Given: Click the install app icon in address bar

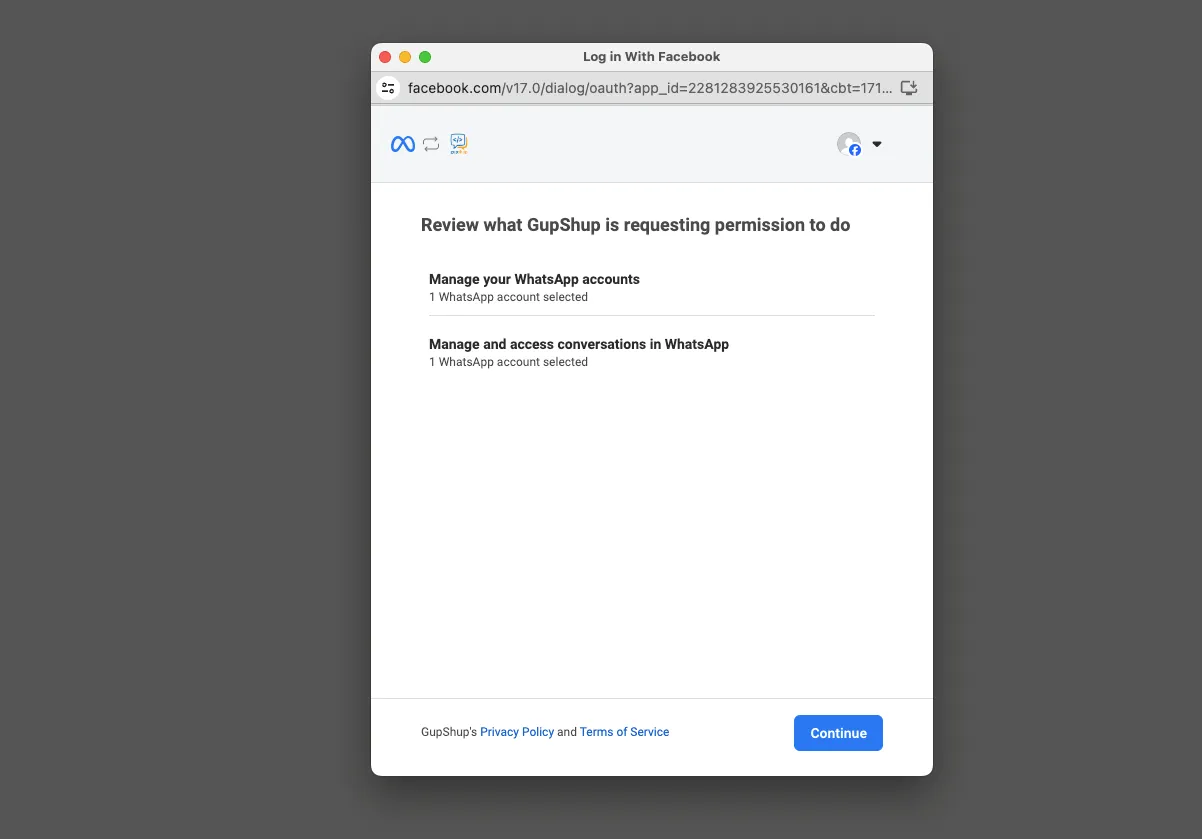Looking at the screenshot, I should (x=909, y=88).
